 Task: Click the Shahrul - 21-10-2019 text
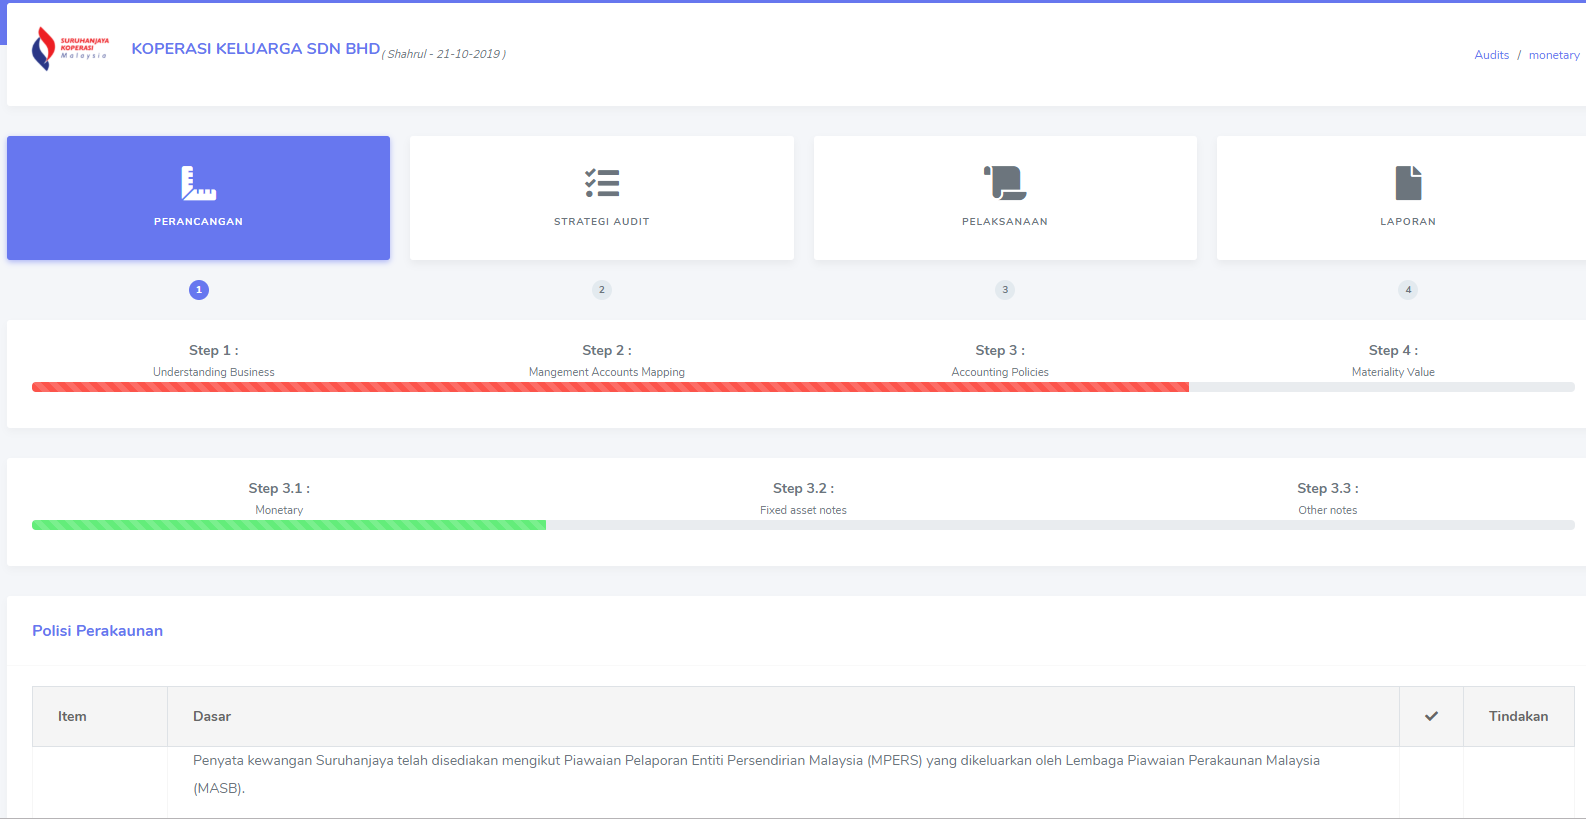click(444, 54)
